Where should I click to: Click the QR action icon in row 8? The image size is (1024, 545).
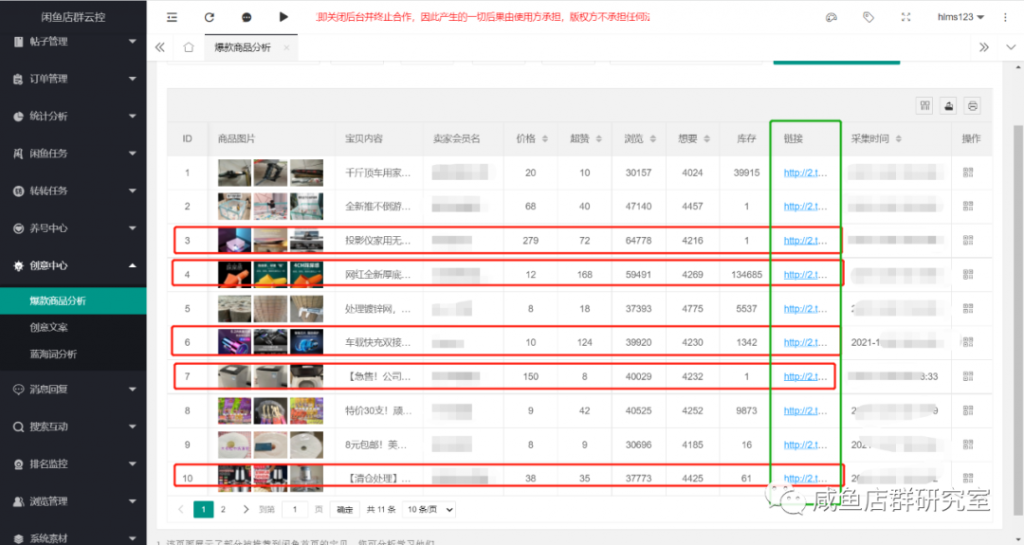click(x=968, y=411)
